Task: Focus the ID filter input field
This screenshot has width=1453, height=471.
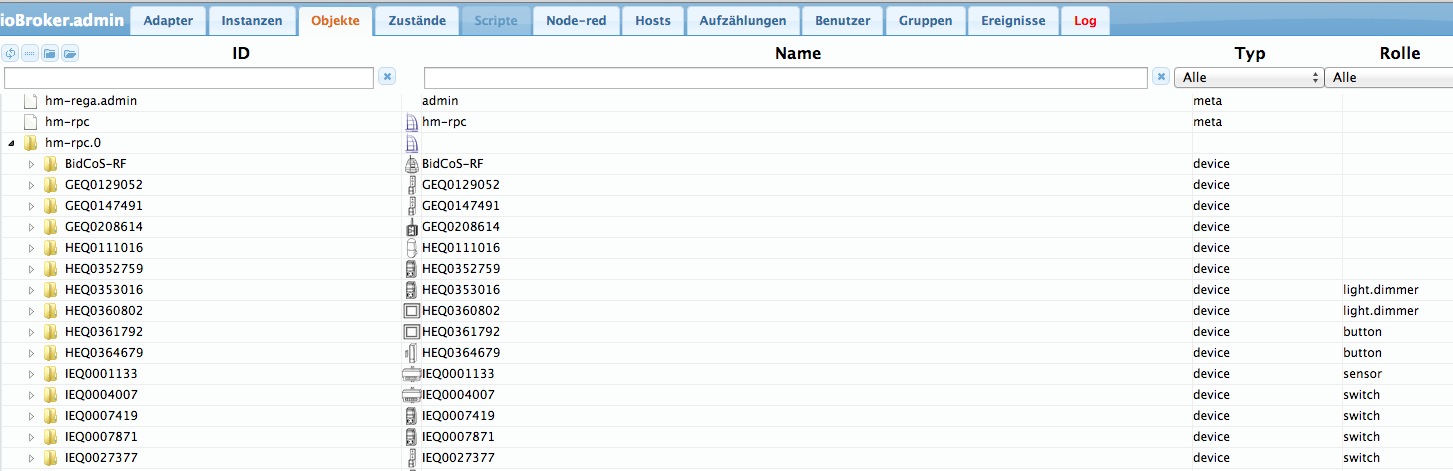Action: [x=189, y=77]
